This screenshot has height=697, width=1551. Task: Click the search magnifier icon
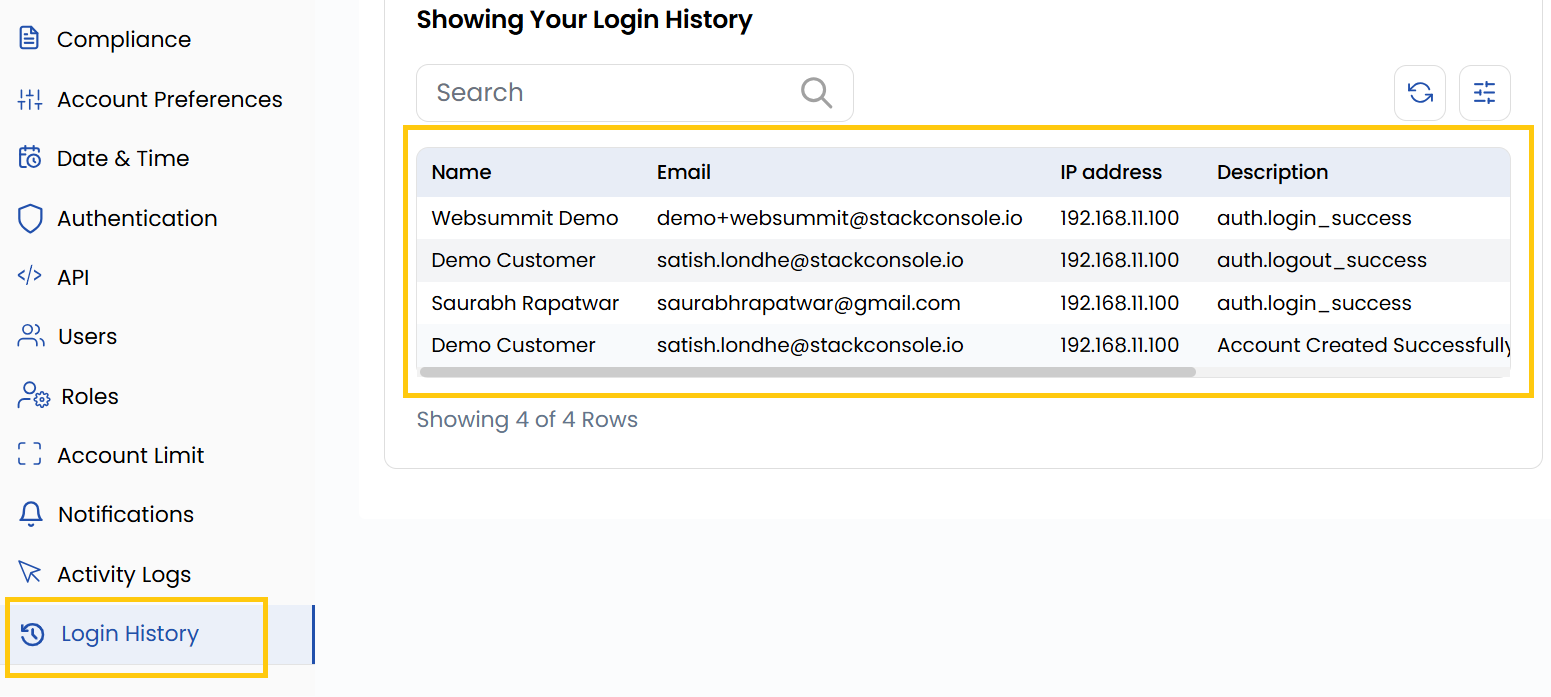pos(816,92)
